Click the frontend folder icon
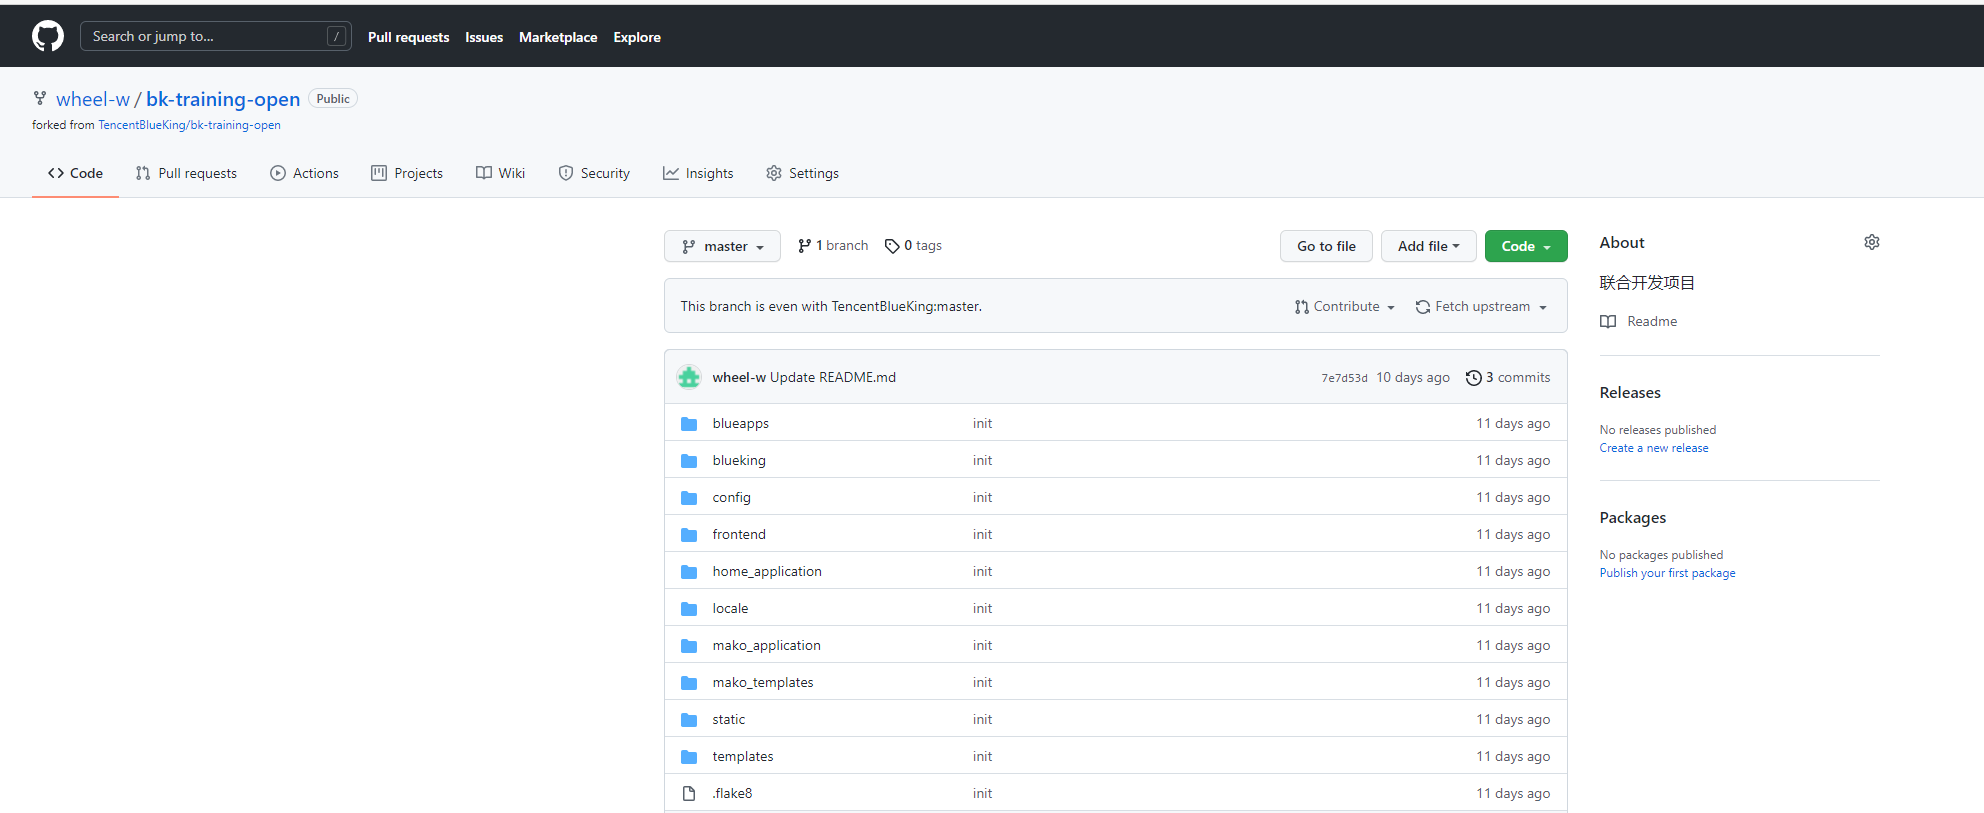 689,535
